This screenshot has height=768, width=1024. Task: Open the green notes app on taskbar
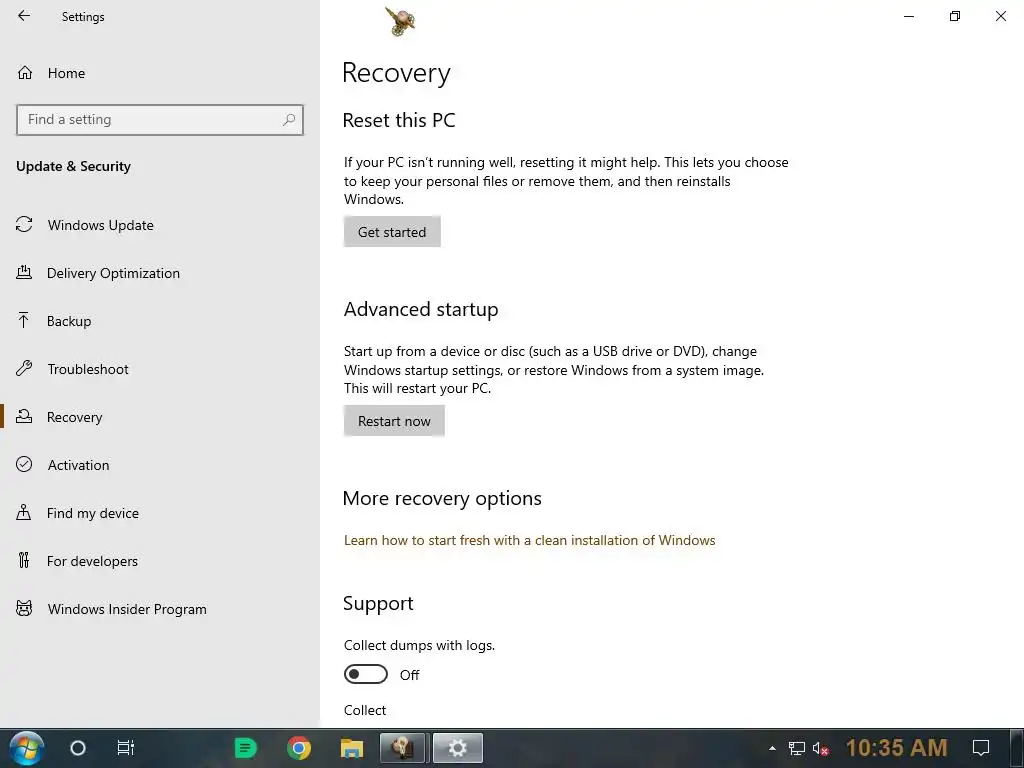click(246, 748)
